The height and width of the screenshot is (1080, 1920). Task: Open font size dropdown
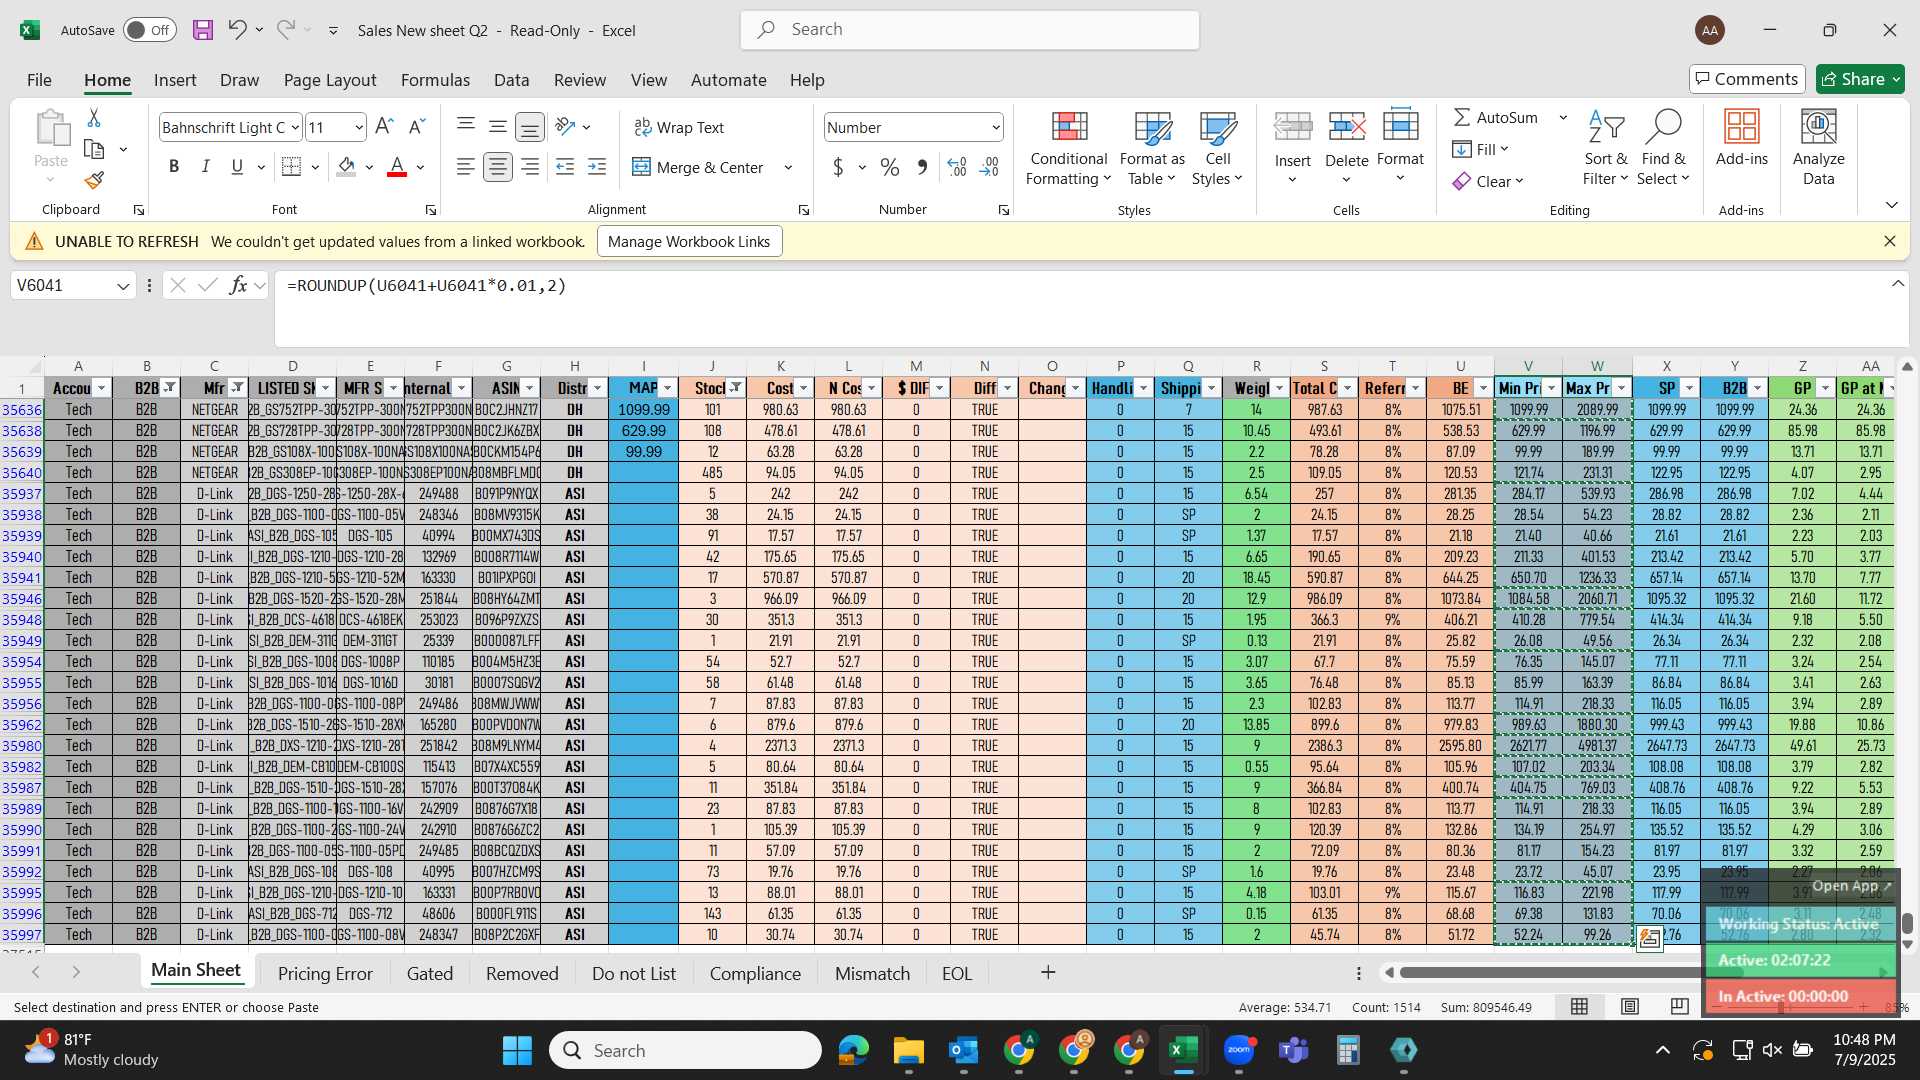click(x=359, y=127)
